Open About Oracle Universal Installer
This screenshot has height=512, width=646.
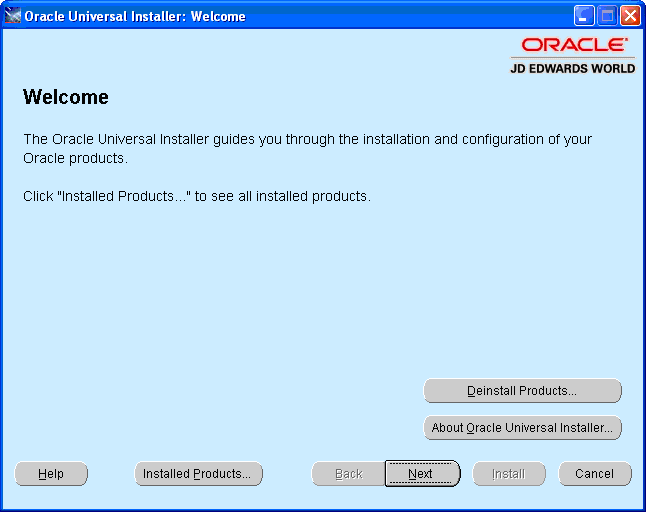522,428
